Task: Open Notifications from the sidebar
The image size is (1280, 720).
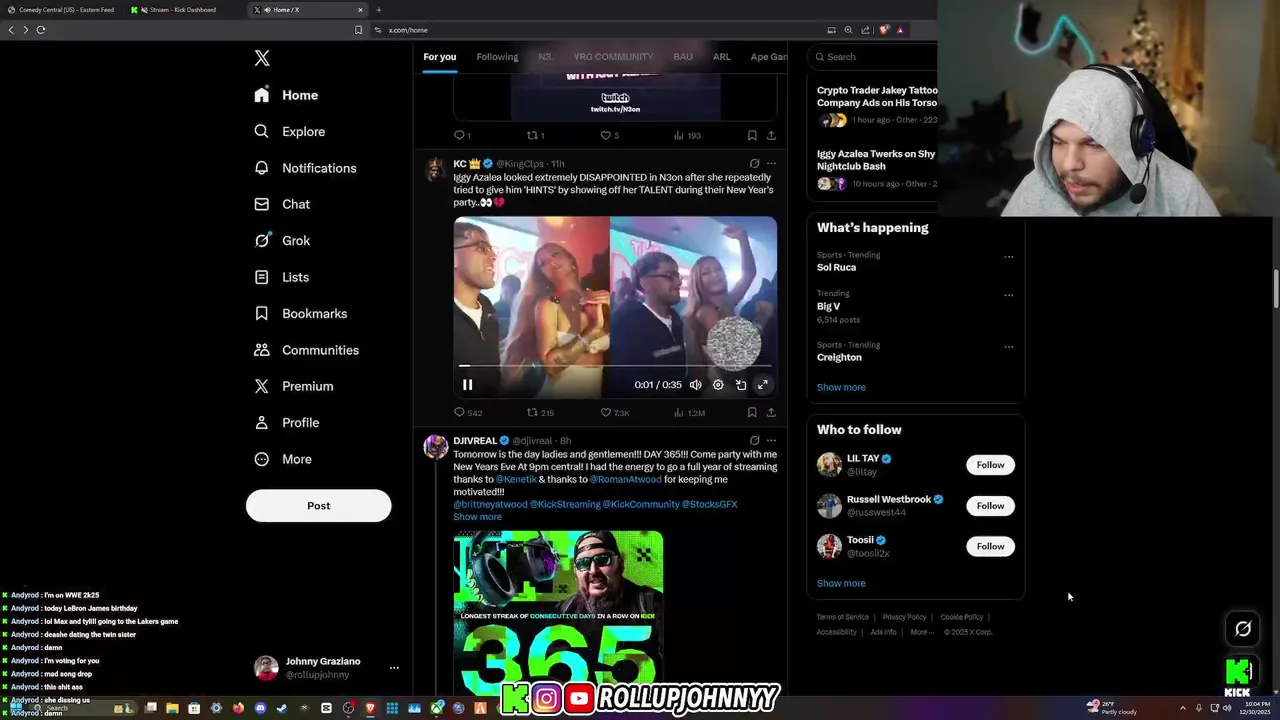Action: point(305,168)
